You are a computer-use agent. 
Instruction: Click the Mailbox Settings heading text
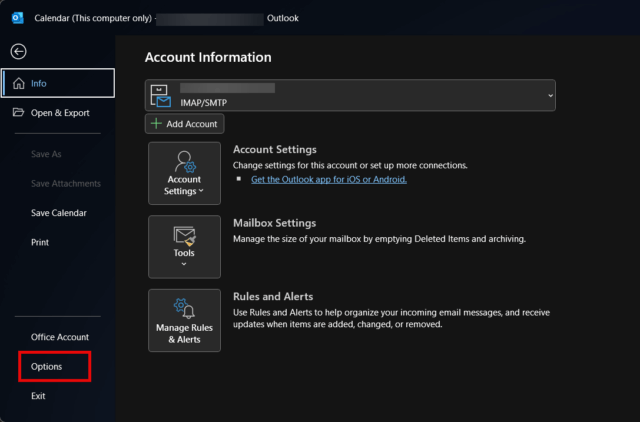coord(275,223)
